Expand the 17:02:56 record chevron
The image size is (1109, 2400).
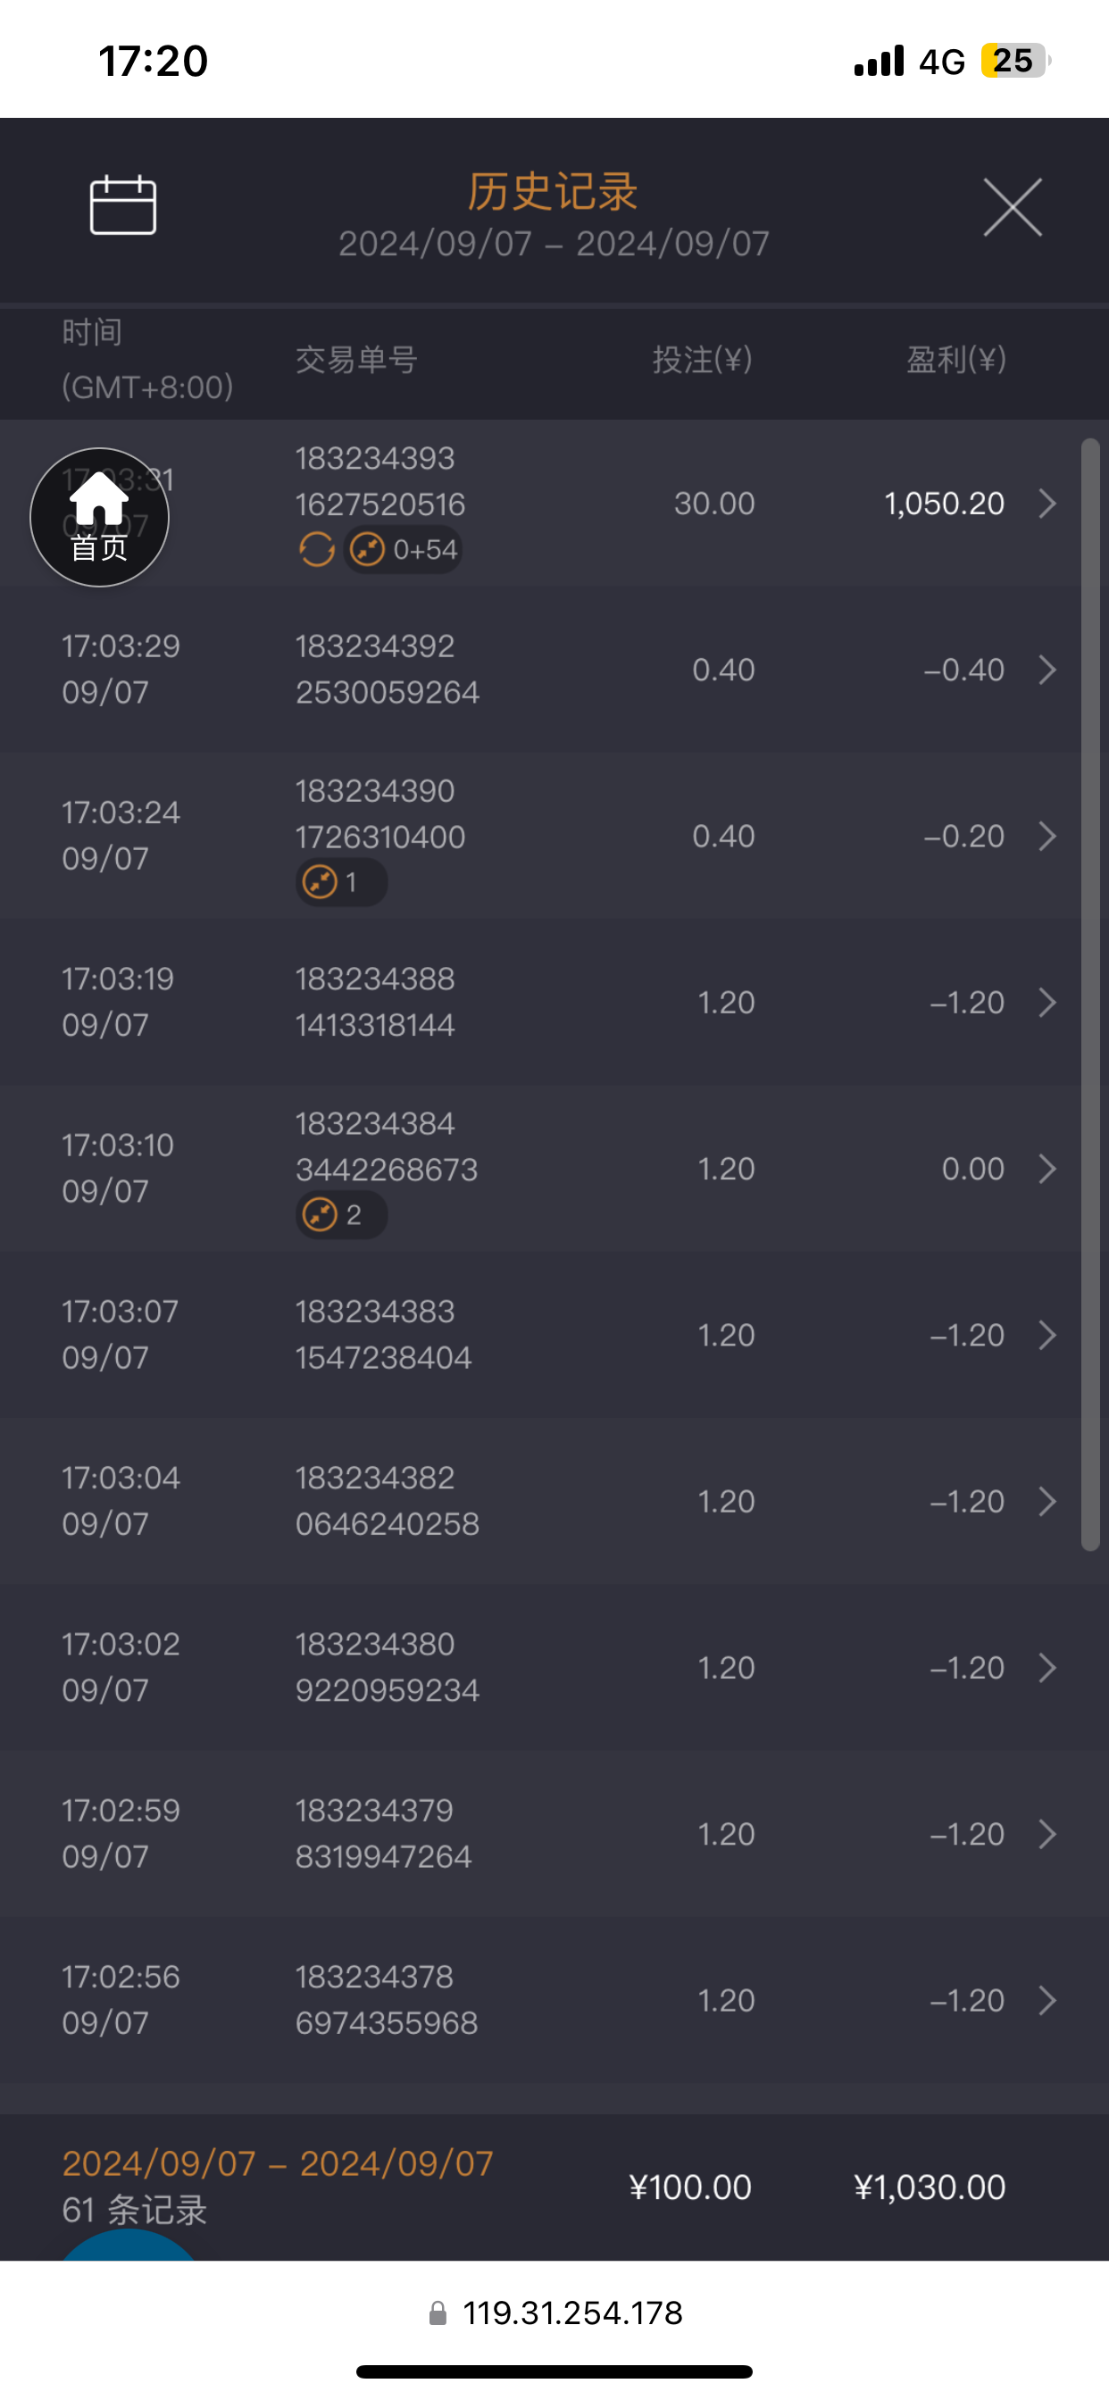point(1046,2000)
